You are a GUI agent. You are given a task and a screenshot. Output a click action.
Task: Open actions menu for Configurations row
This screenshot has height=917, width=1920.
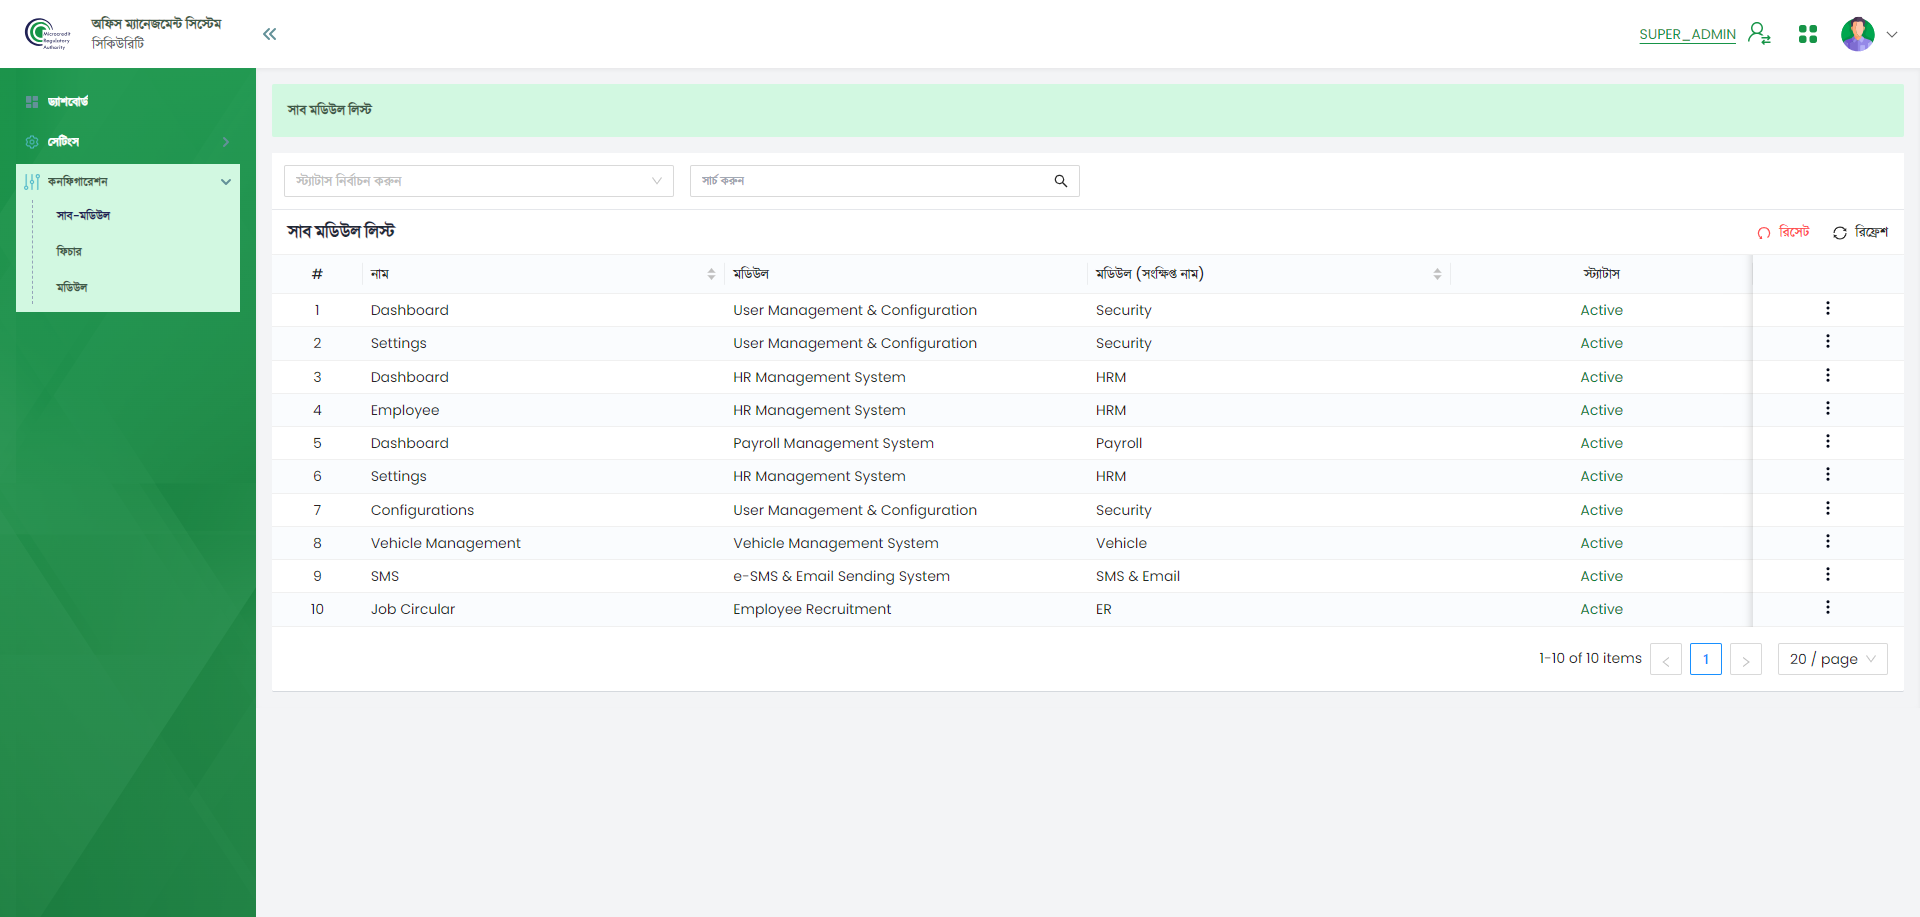[x=1828, y=509]
